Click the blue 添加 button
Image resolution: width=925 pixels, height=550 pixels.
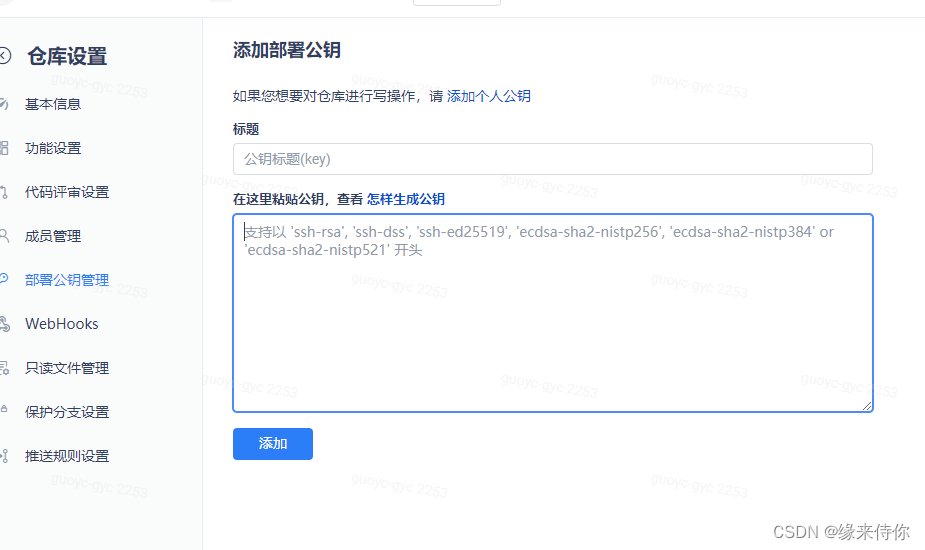273,444
